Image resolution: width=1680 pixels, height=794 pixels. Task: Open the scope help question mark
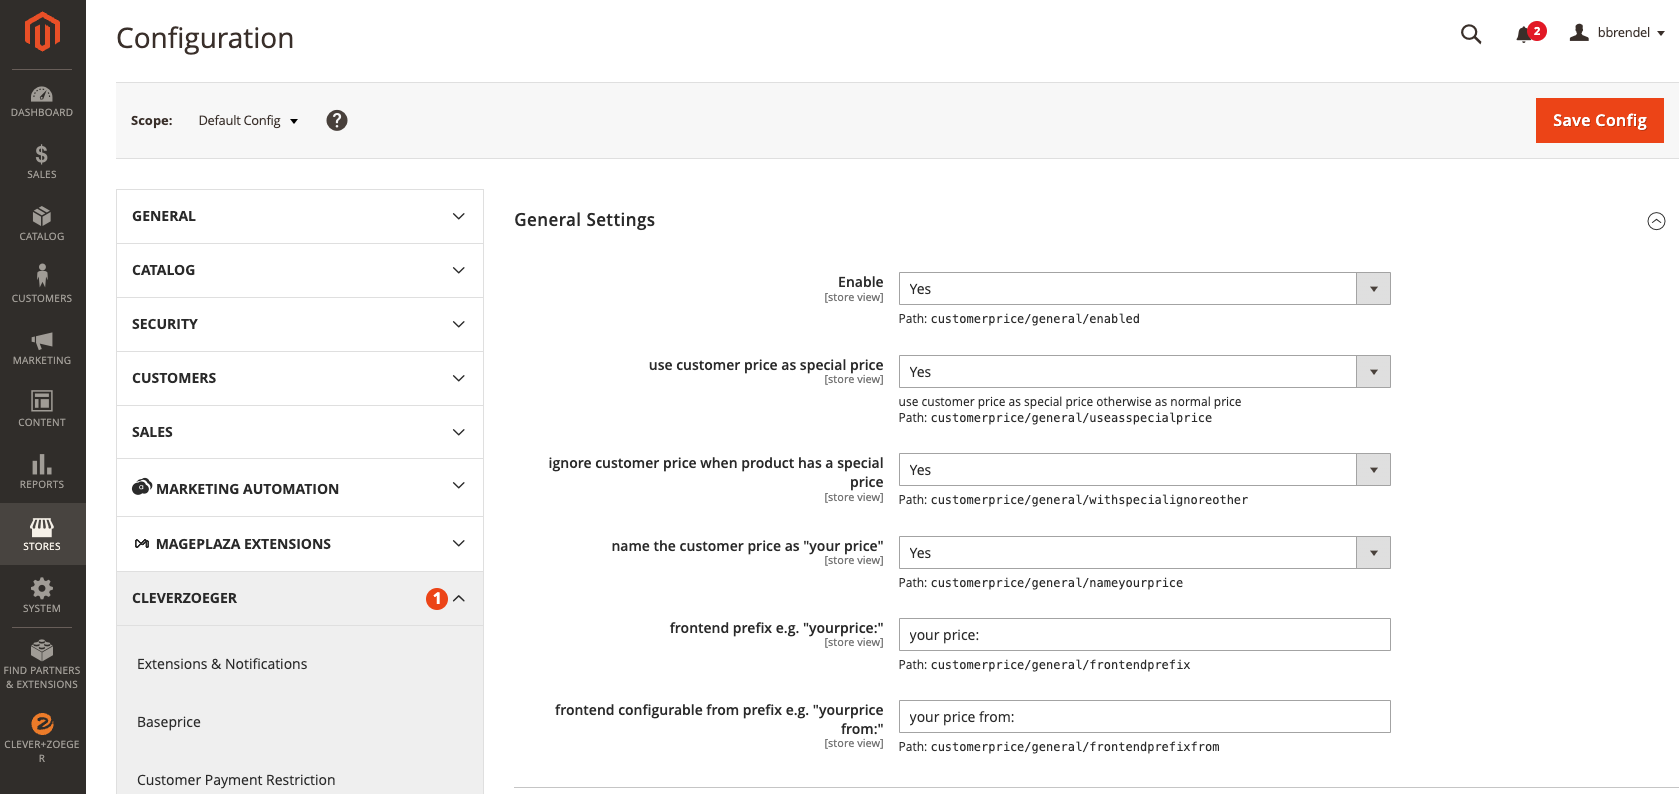[337, 120]
